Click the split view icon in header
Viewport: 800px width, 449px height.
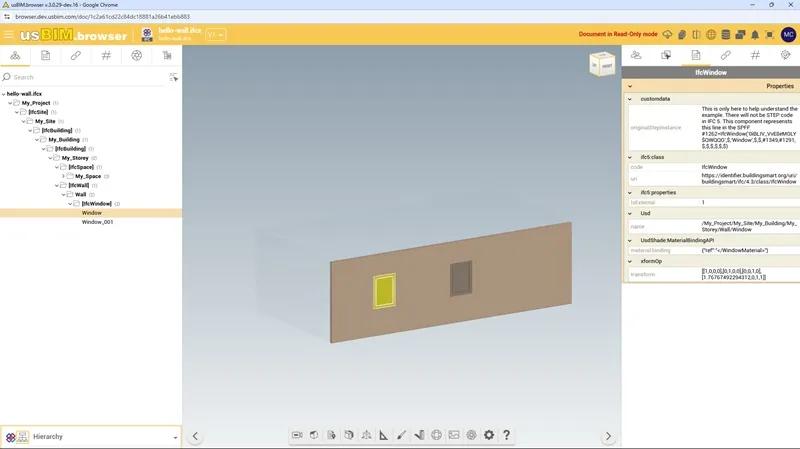[696, 35]
